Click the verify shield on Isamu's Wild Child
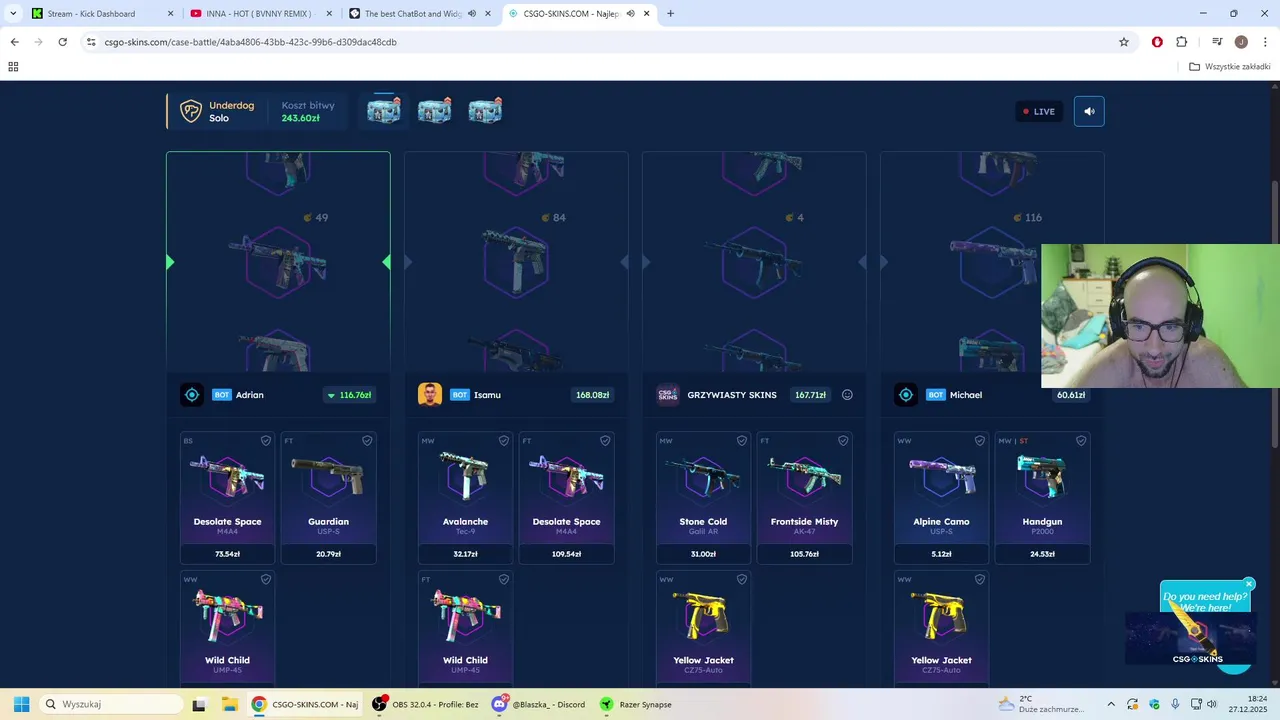 tap(504, 579)
